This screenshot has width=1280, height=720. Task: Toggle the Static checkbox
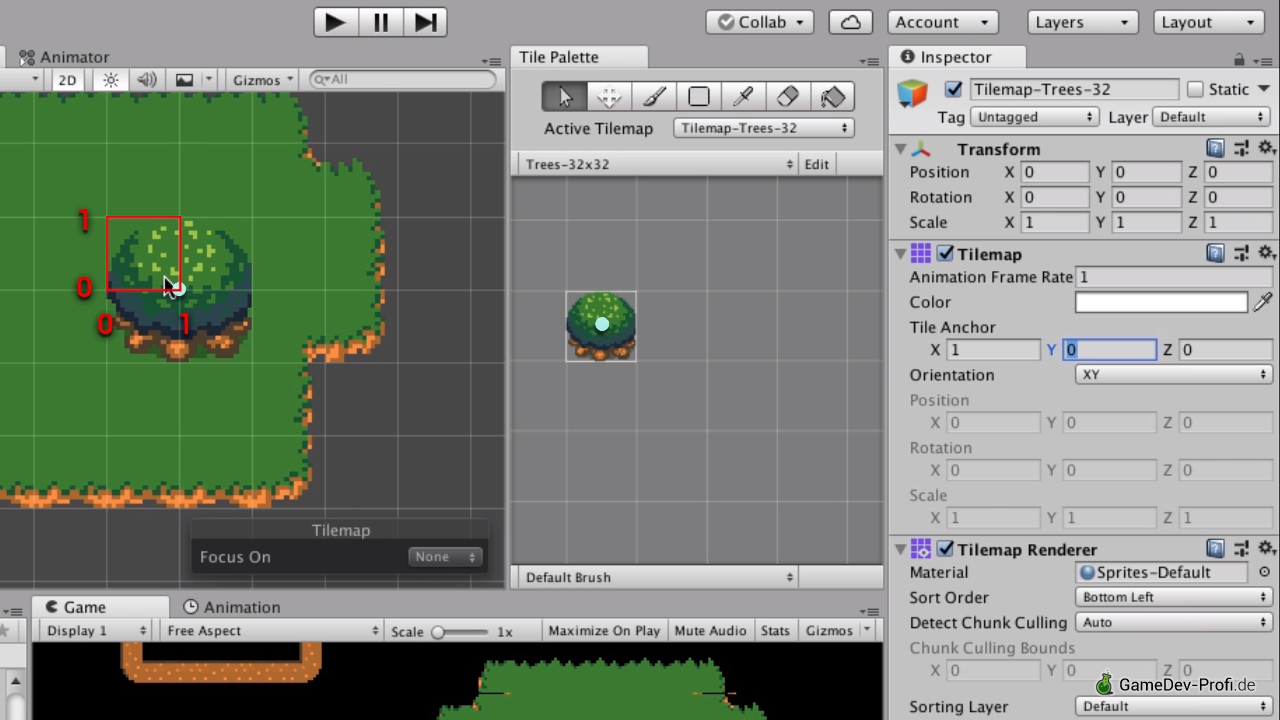click(1195, 89)
